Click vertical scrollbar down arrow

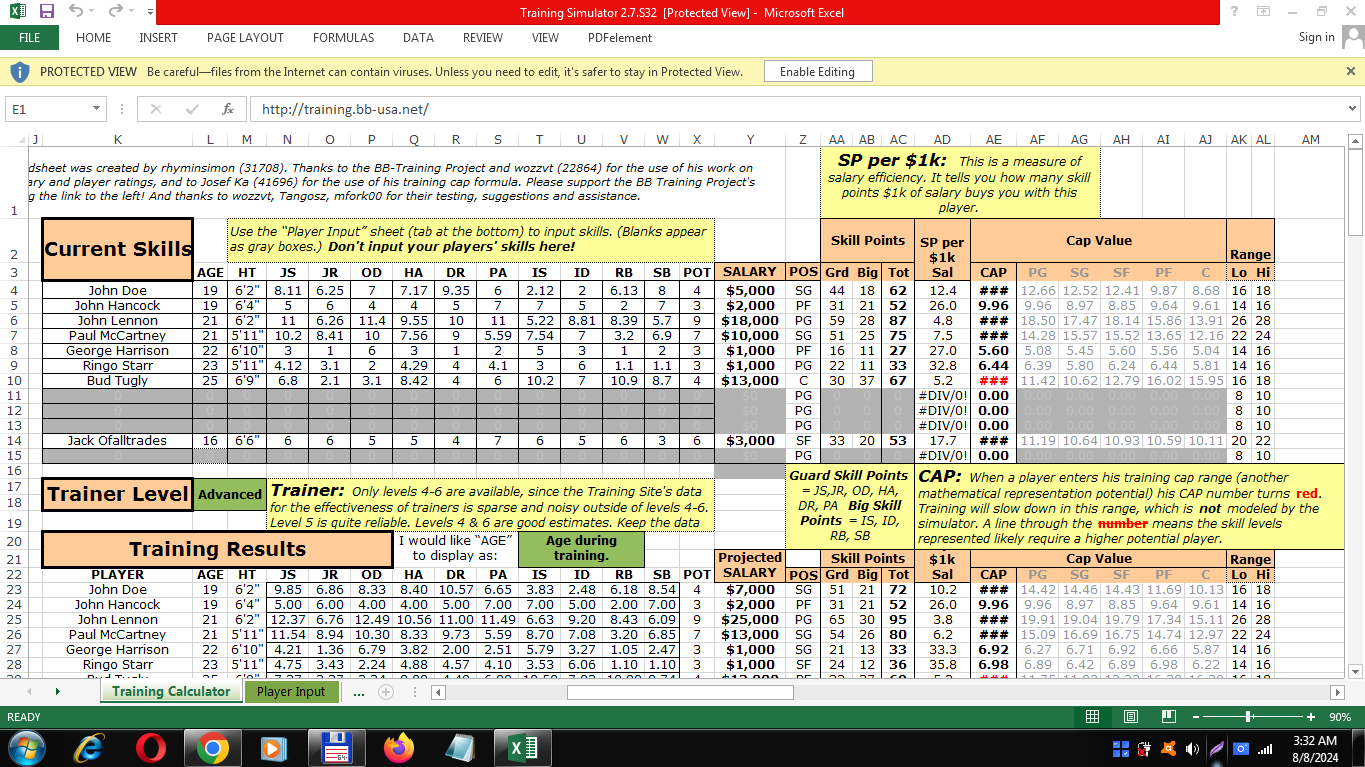(x=1356, y=671)
